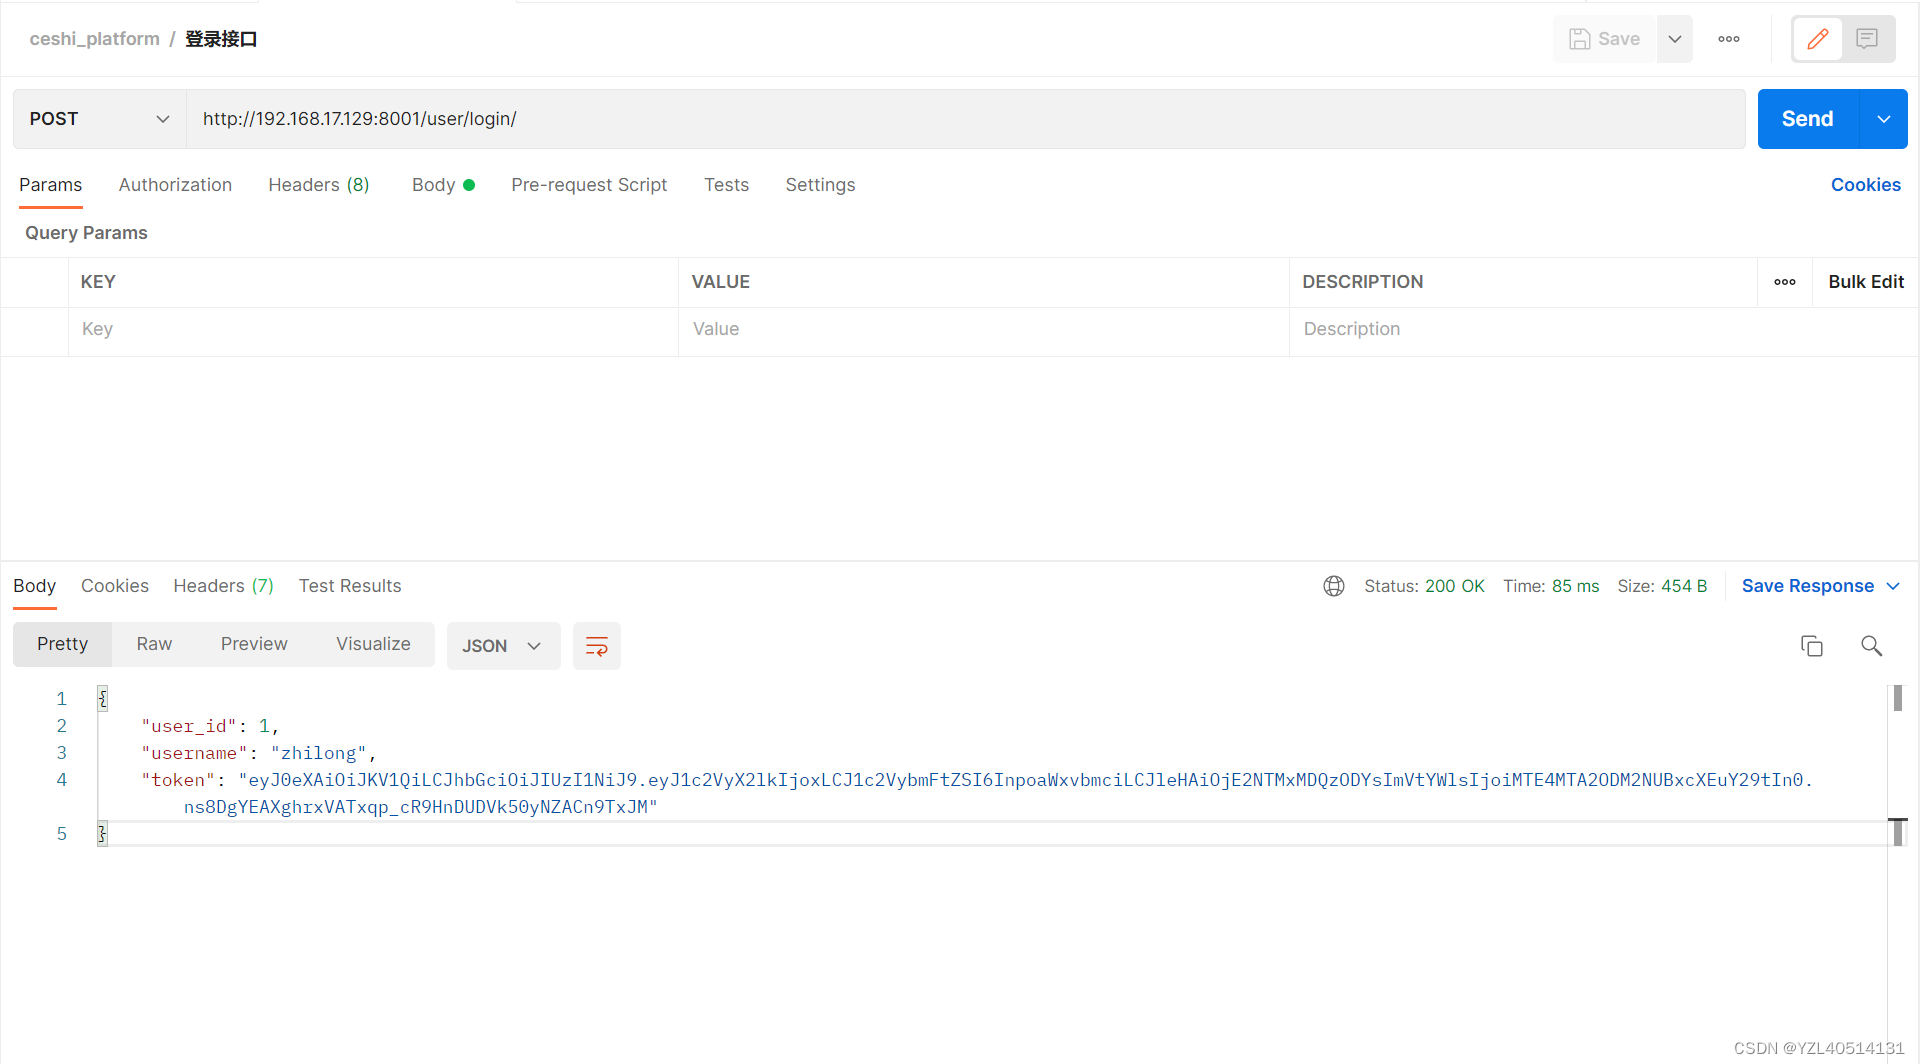Toggle line wrap icon
Image resolution: width=1920 pixels, height=1064 pixels.
click(x=597, y=646)
